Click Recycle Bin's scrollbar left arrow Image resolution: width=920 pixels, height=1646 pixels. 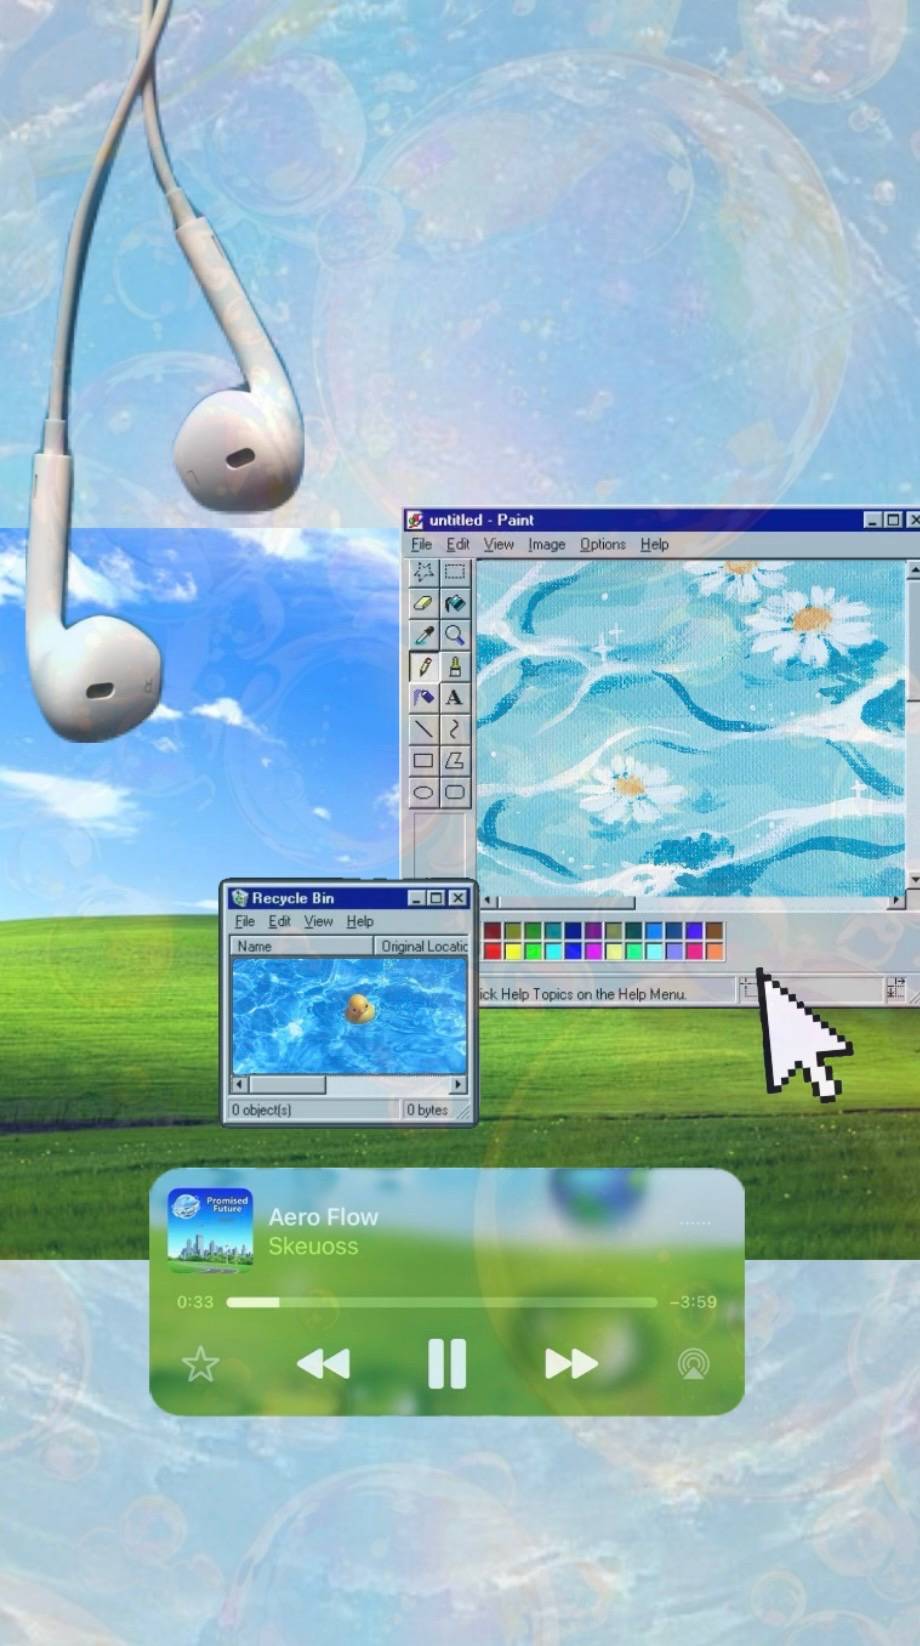240,1084
